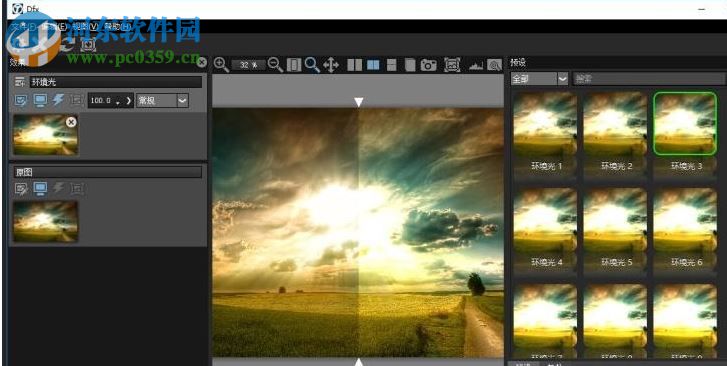Viewport: 727px width, 366px height.
Task: Click the lightning bolt icon in 原图 layer
Action: click(58, 188)
